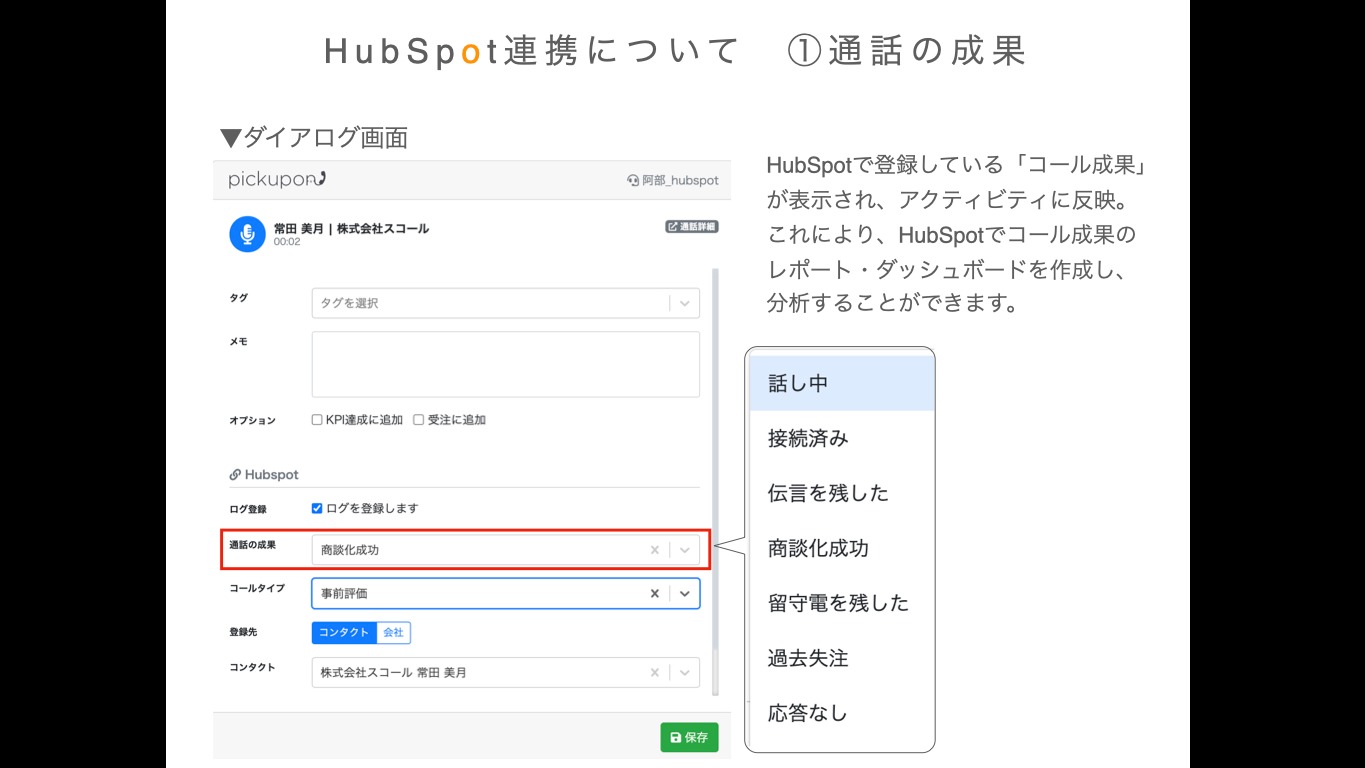
Task: Switch 登録先 to the 会社 tab
Action: [x=392, y=632]
